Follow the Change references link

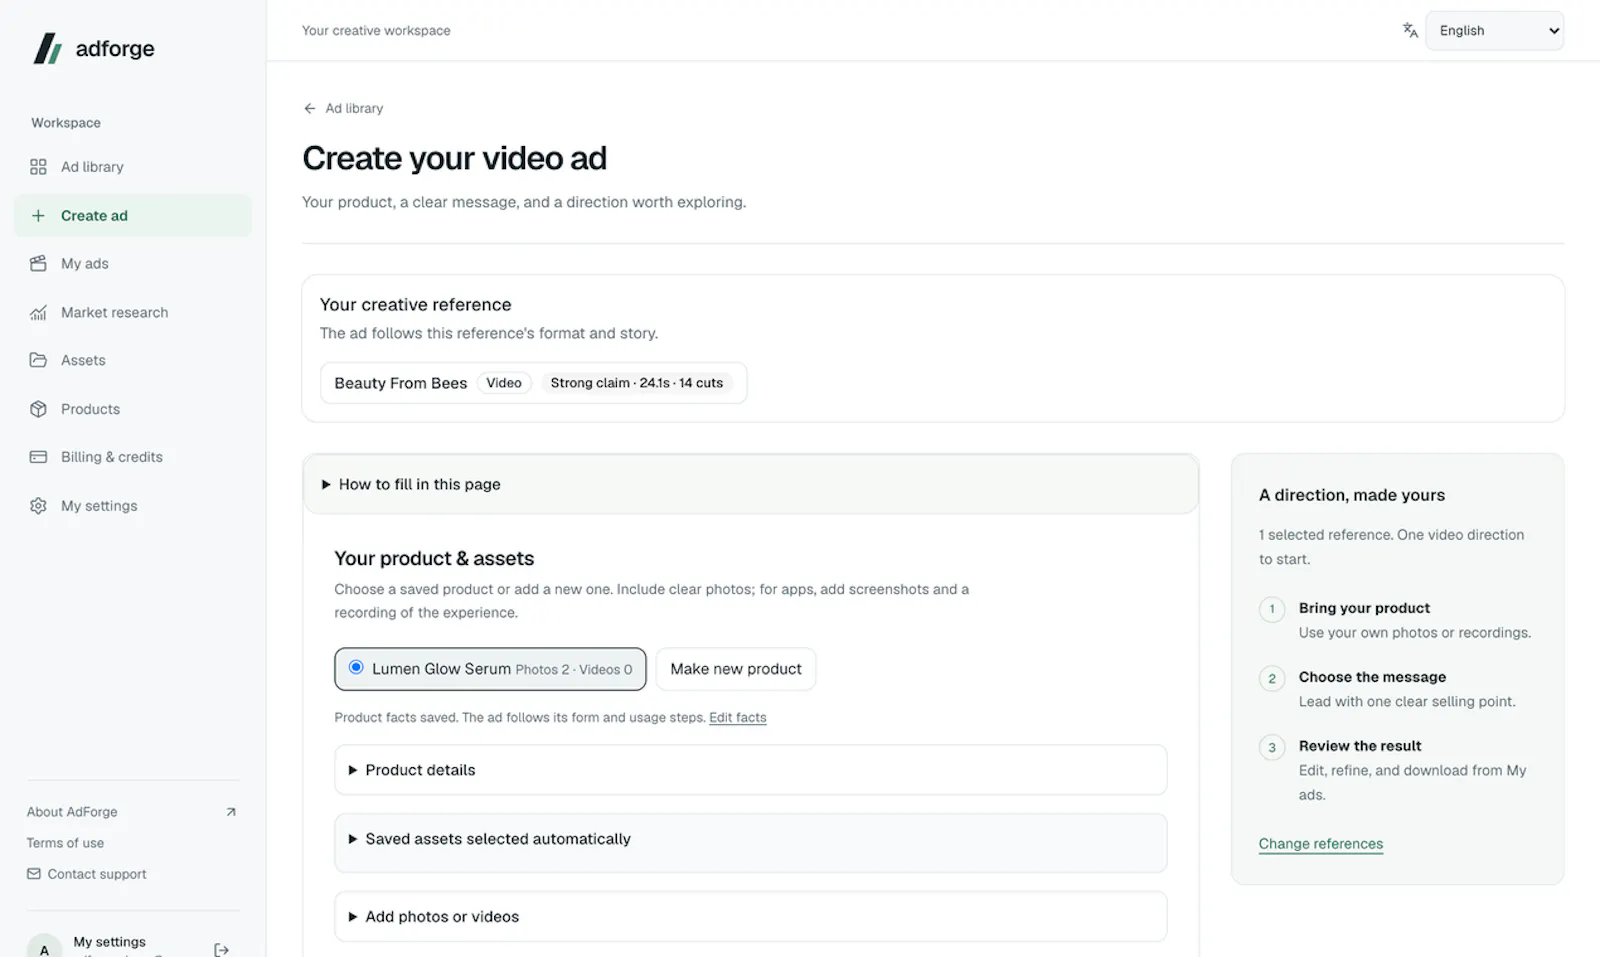[1321, 844]
